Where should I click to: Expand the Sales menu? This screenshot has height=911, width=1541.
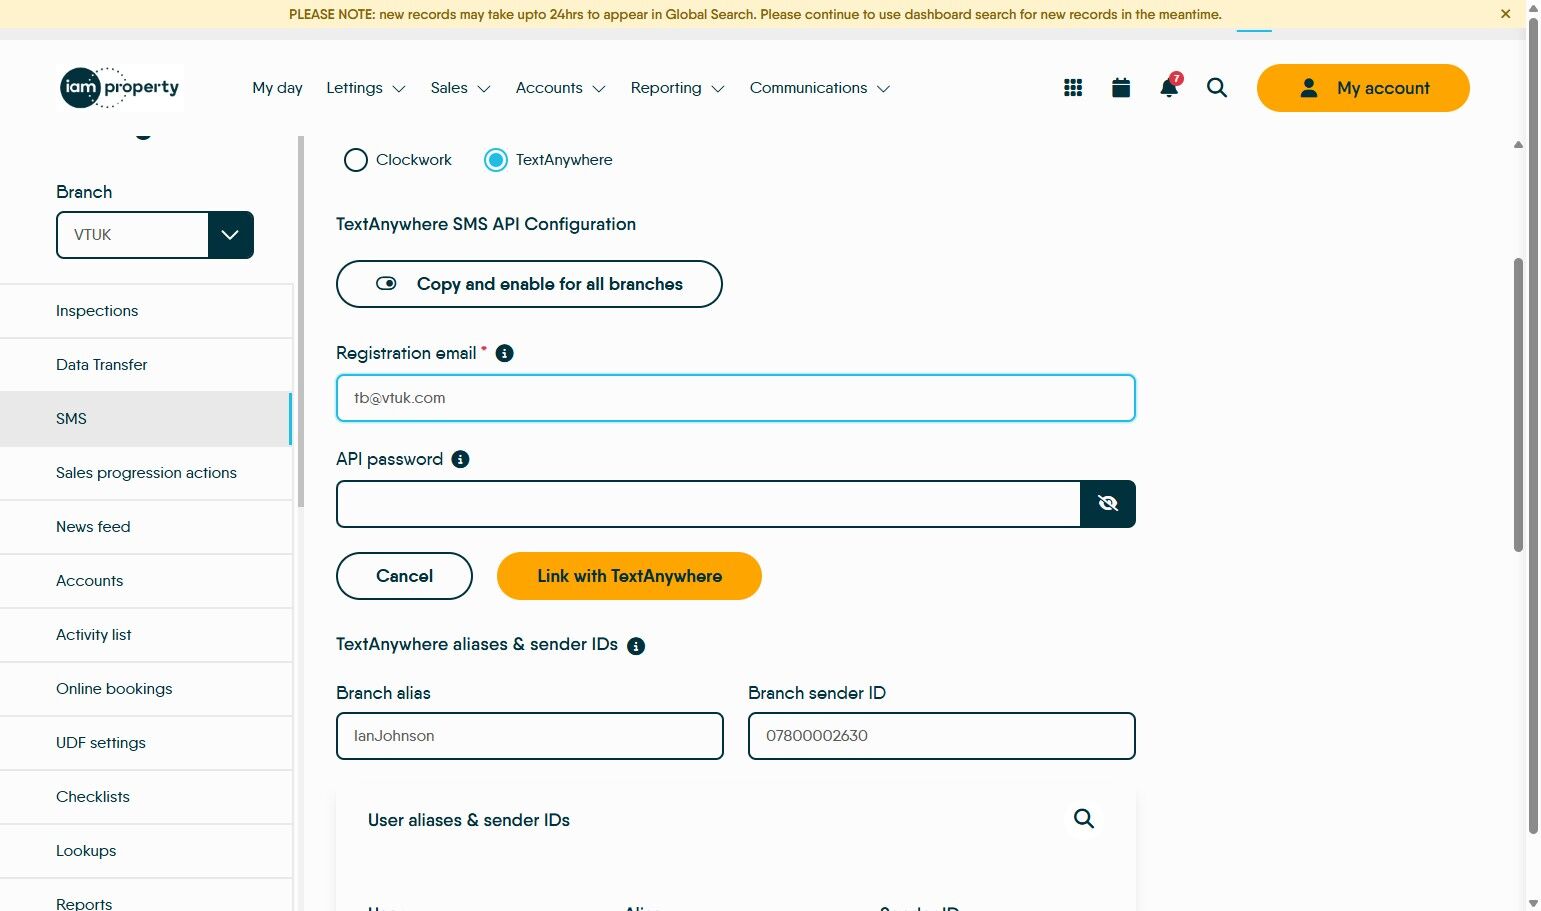pos(460,88)
